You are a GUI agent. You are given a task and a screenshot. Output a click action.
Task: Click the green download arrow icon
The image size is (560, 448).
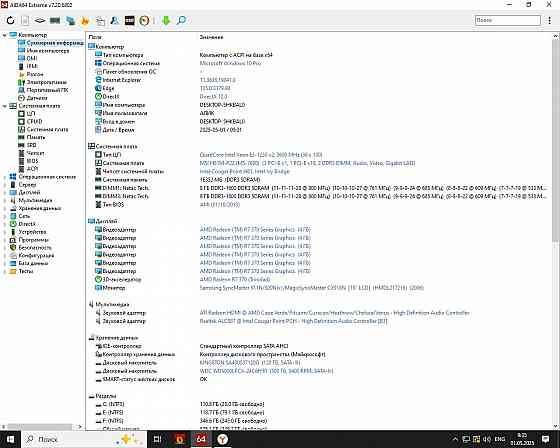click(x=166, y=20)
